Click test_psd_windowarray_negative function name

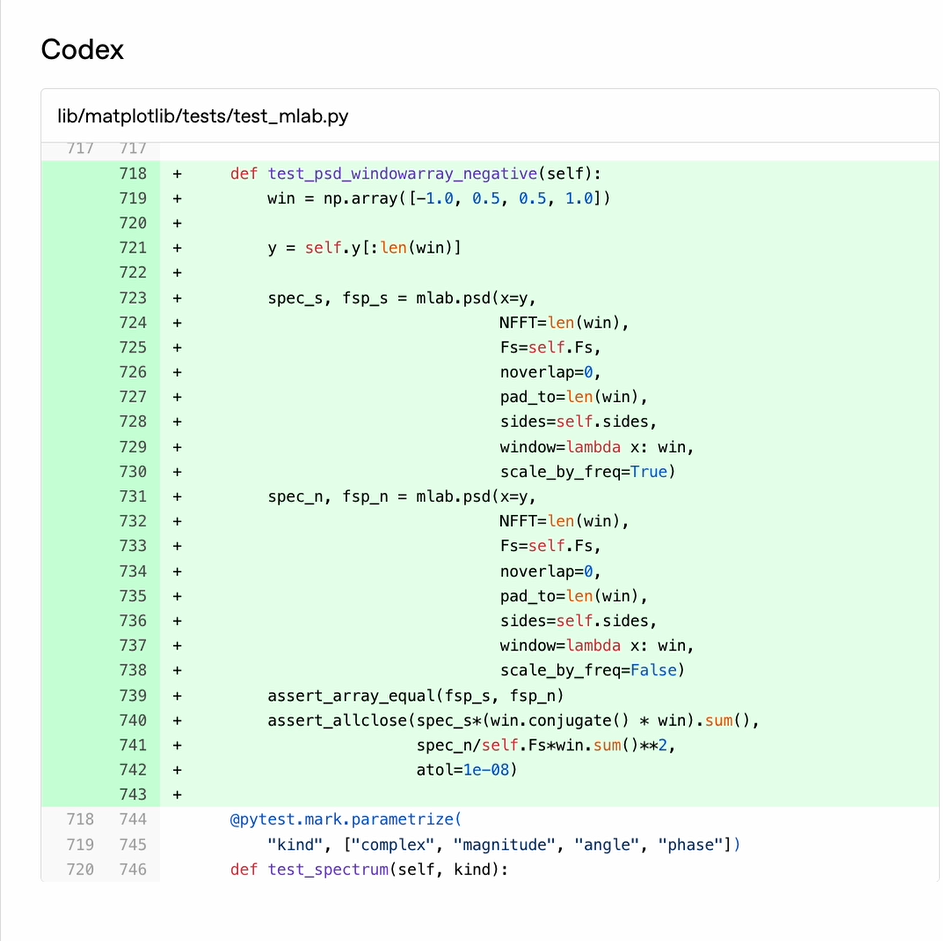click(x=402, y=174)
